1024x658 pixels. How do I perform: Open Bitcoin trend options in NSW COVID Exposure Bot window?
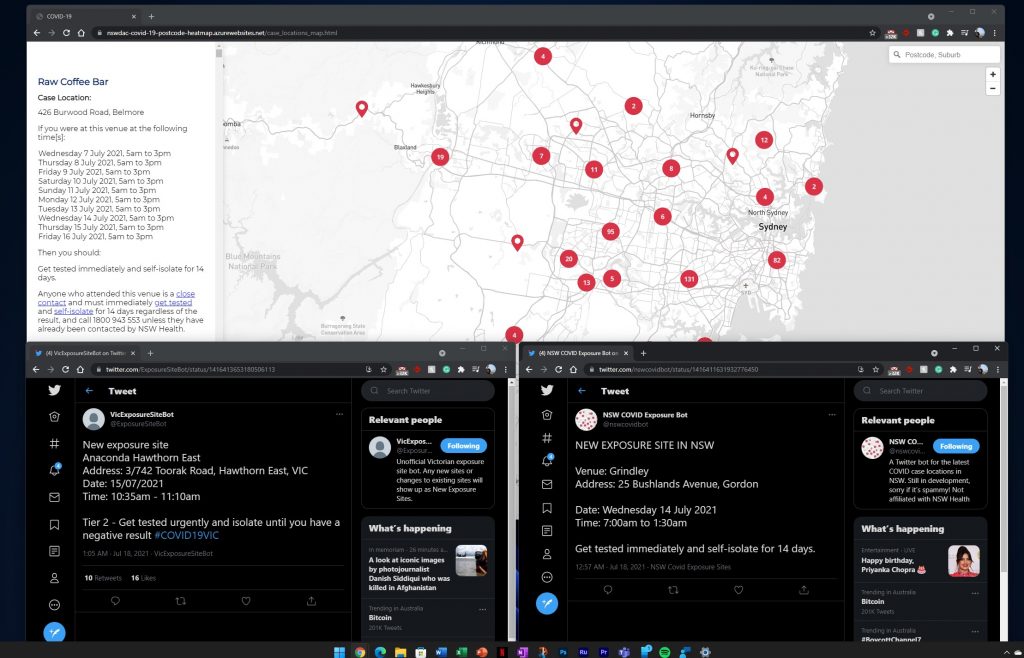click(x=975, y=593)
